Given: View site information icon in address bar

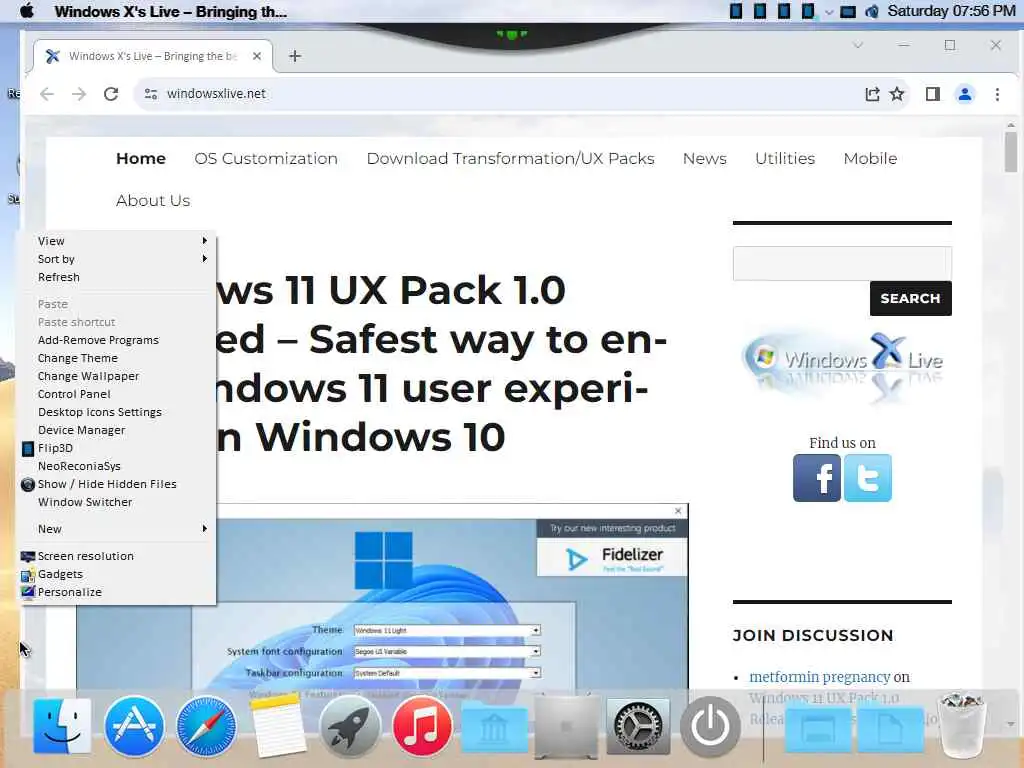Looking at the screenshot, I should [x=151, y=94].
